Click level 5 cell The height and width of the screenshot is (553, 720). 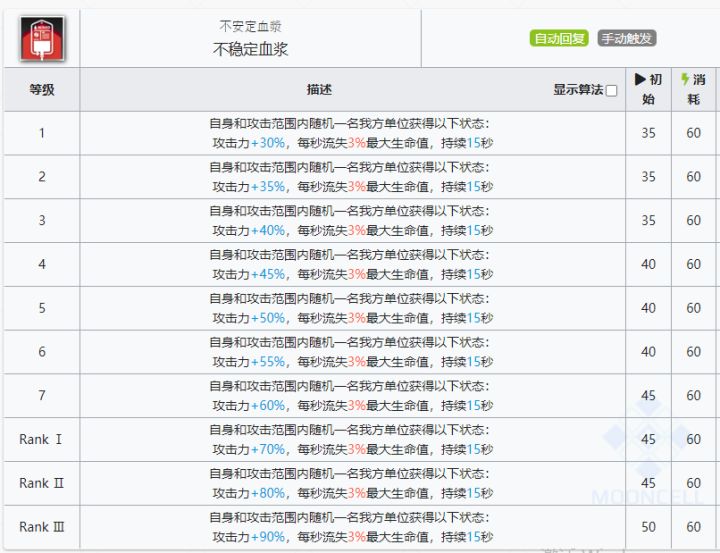(x=42, y=308)
